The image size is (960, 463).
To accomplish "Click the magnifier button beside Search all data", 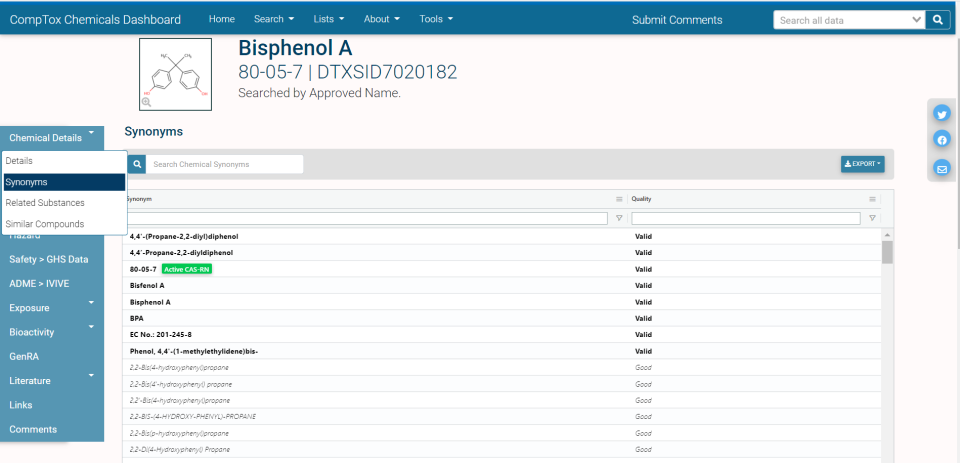I will pos(938,20).
